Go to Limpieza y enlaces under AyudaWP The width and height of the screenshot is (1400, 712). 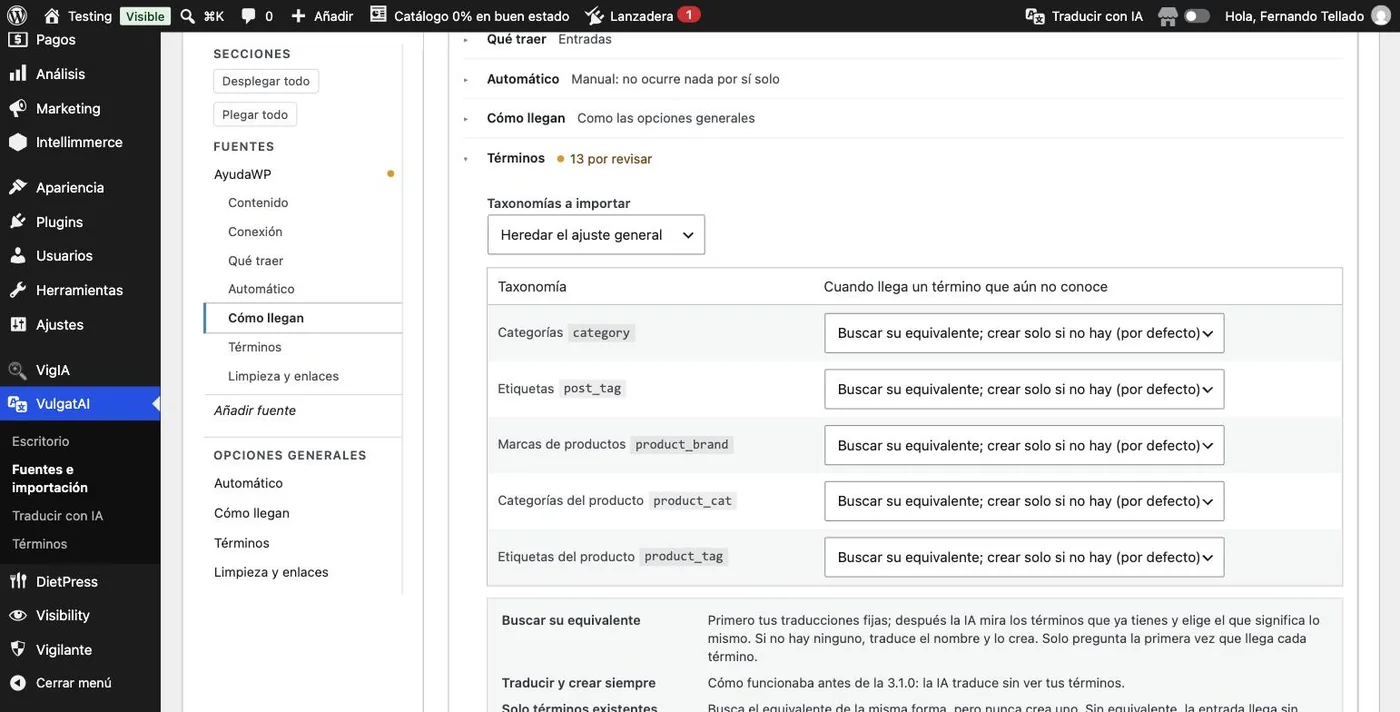283,376
